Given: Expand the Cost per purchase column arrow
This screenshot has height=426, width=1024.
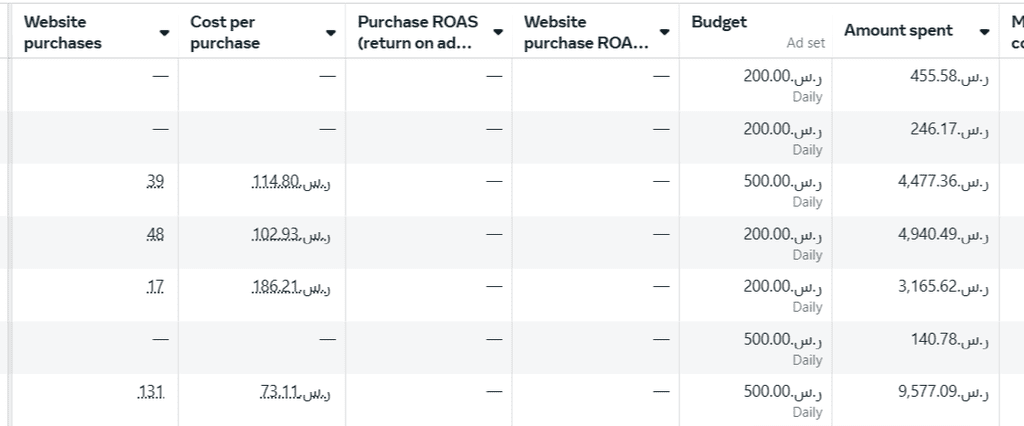Looking at the screenshot, I should [331, 32].
